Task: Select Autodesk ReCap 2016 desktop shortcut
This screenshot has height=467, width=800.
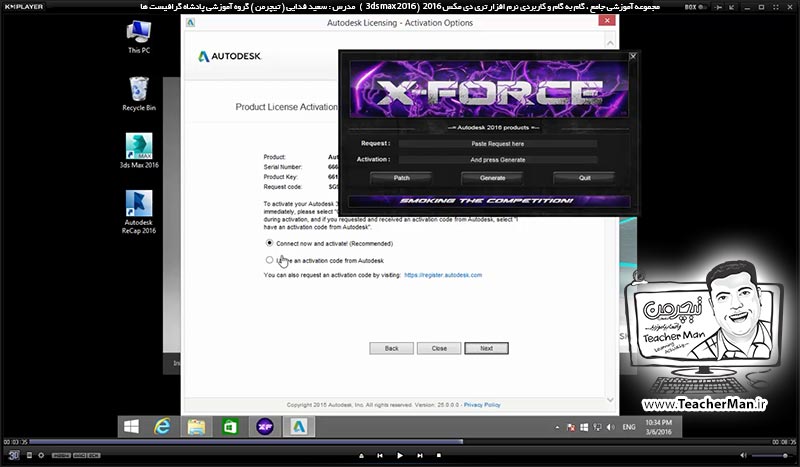Action: point(139,212)
